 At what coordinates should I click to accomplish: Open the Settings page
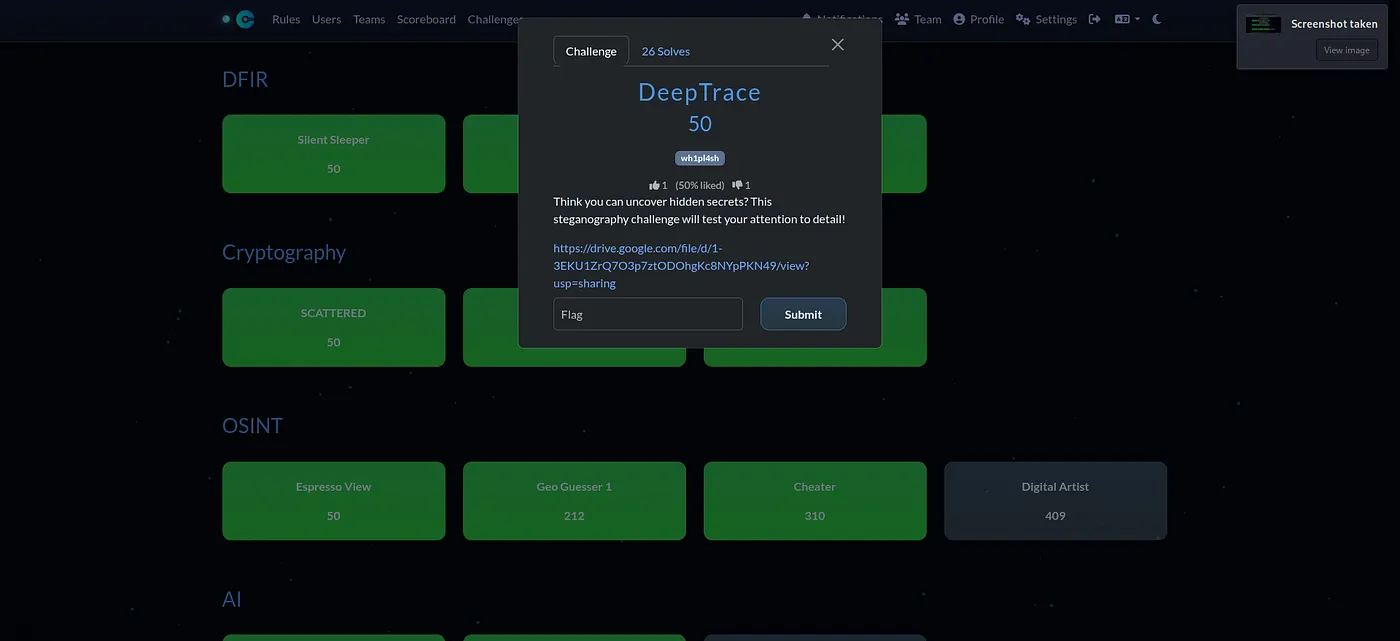(1046, 19)
